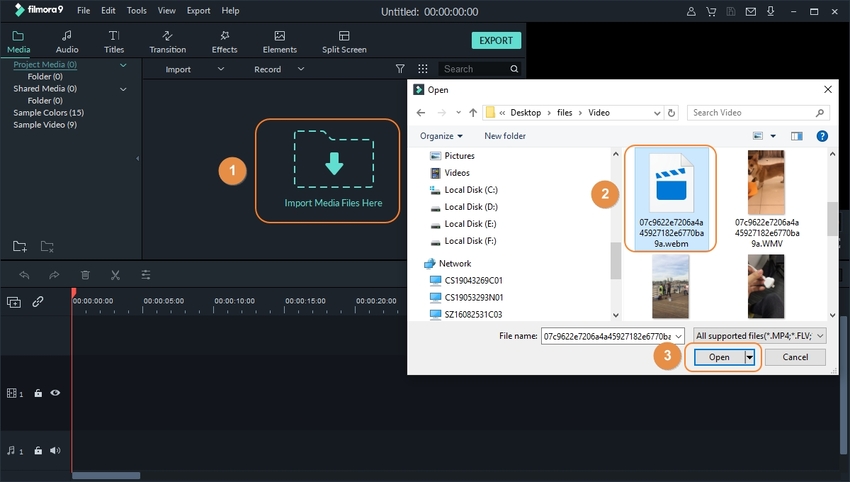The width and height of the screenshot is (850, 482).
Task: Select Sample Colors (15)
Action: point(48,113)
